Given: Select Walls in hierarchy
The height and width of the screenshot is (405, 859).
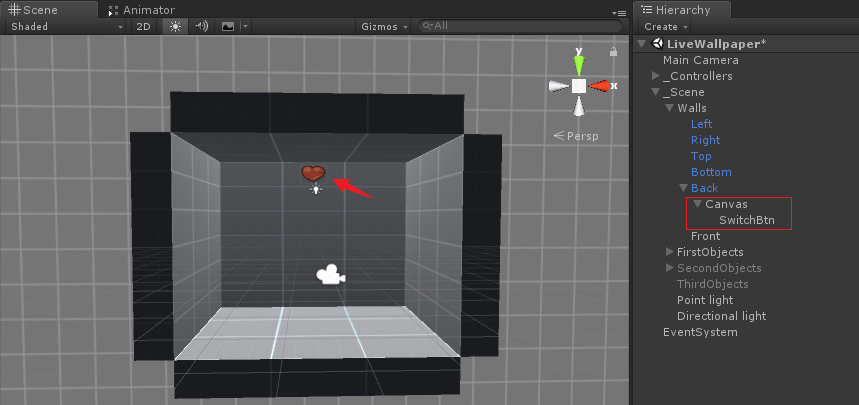Looking at the screenshot, I should coord(692,108).
